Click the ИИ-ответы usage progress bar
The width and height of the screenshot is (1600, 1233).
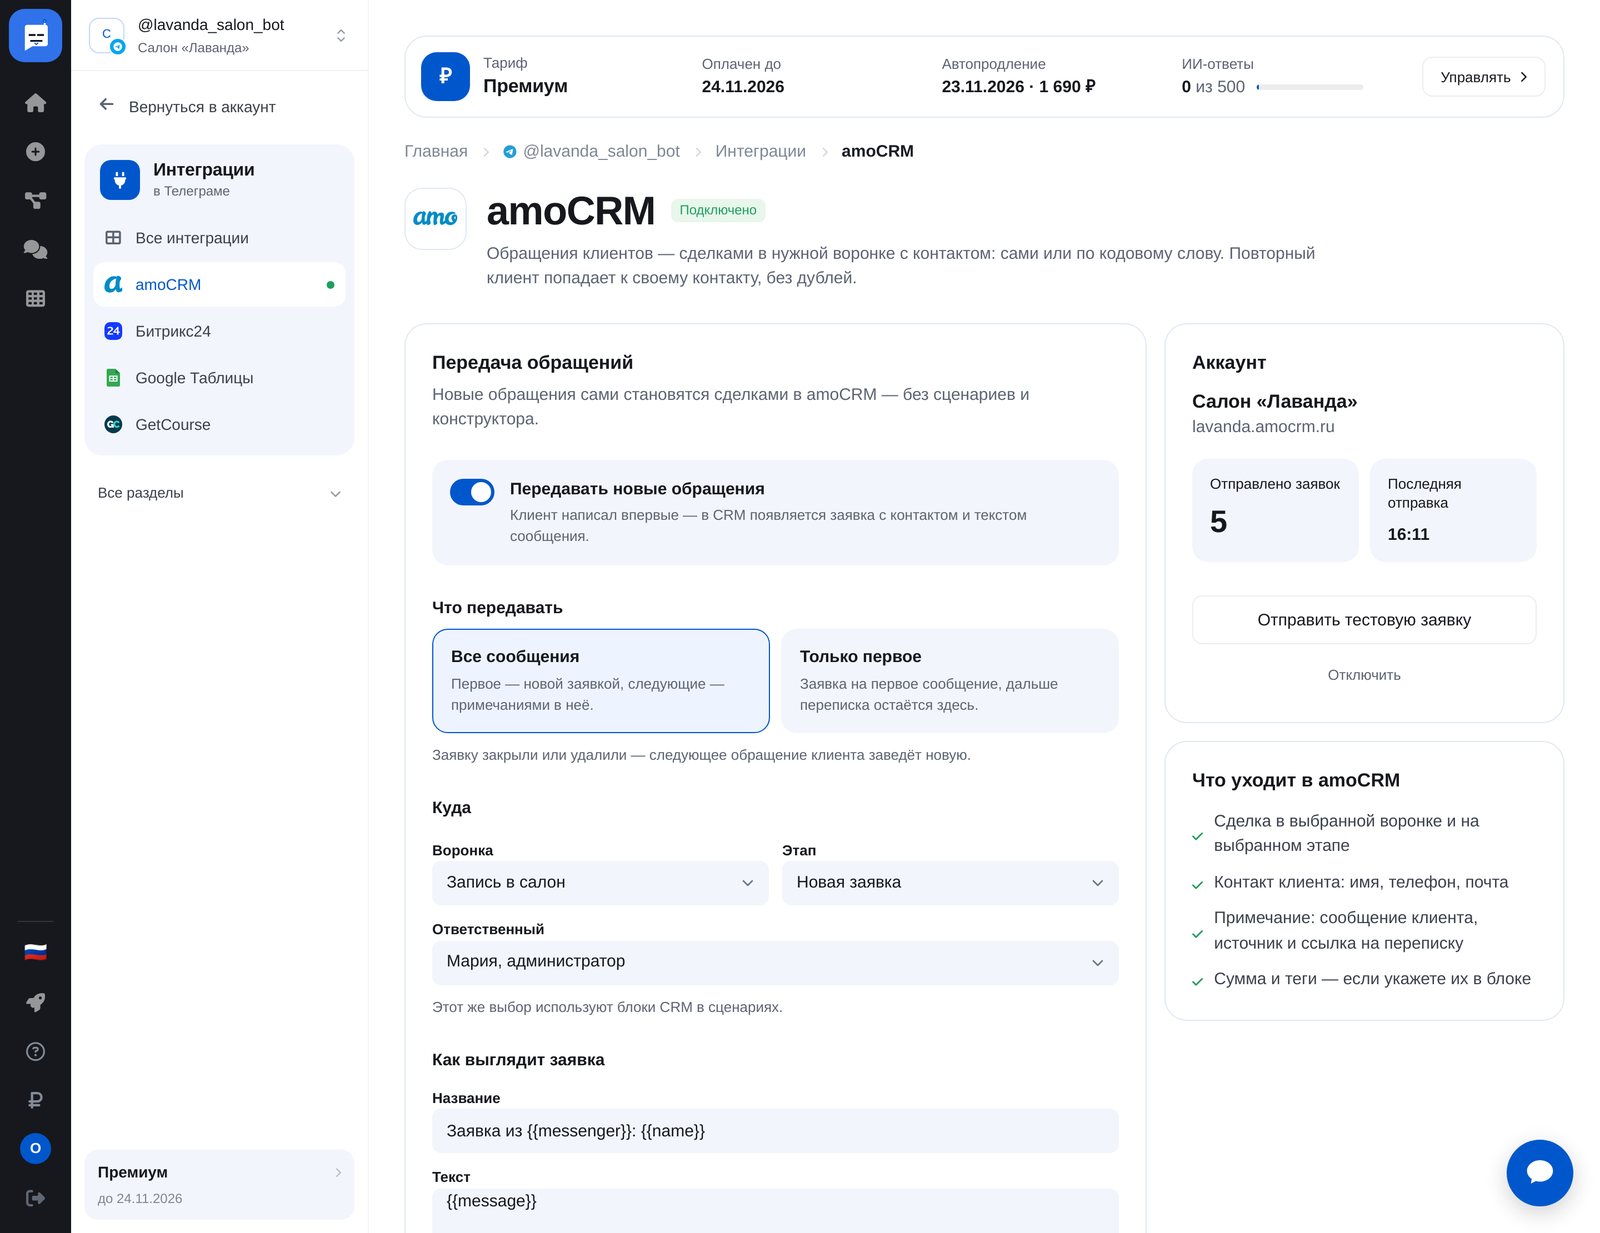click(1309, 87)
